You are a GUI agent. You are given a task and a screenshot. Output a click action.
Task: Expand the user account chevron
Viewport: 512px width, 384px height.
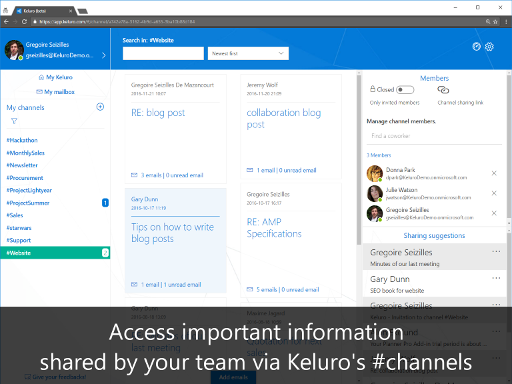pyautogui.click(x=104, y=55)
